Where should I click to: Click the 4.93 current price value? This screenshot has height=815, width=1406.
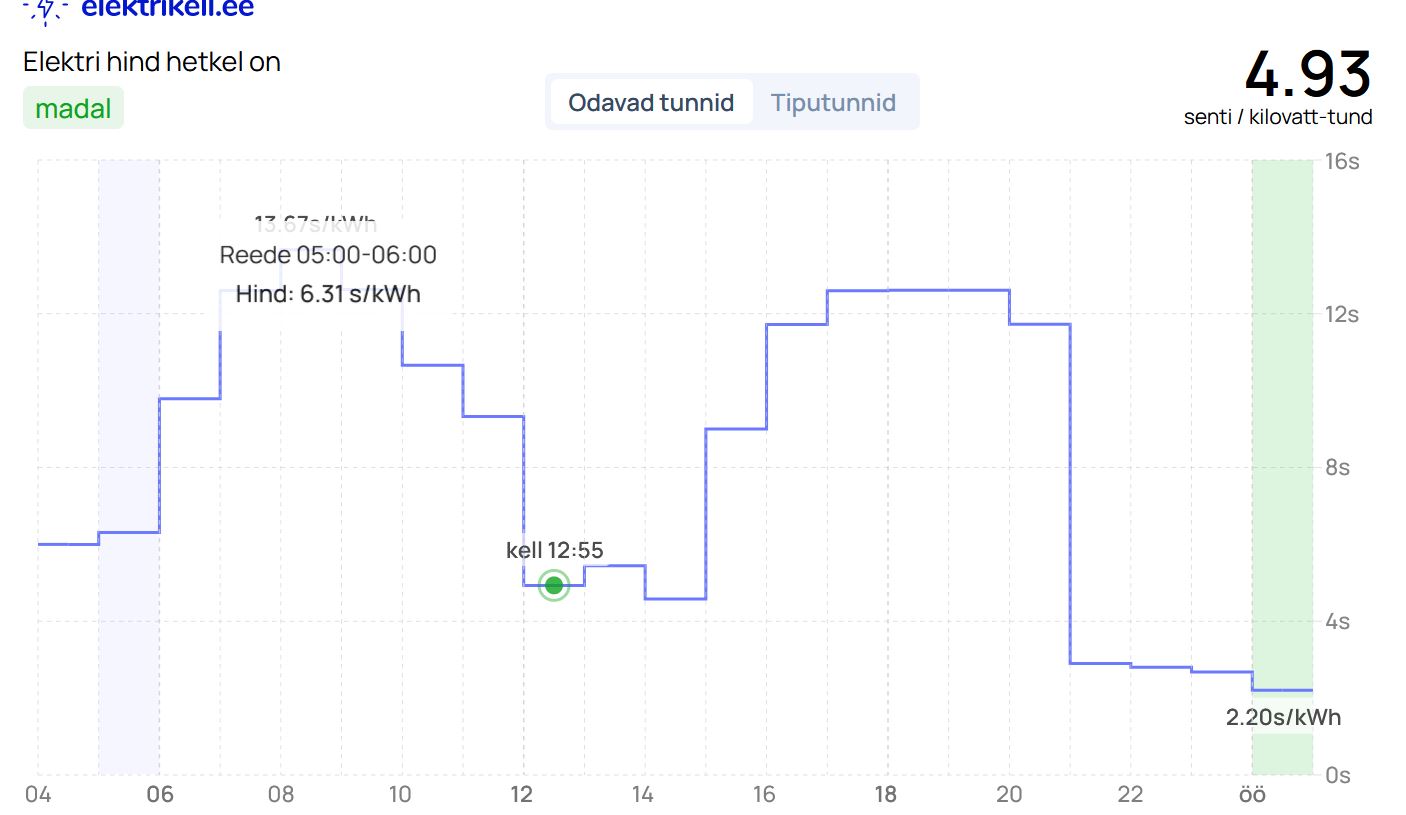pos(1307,74)
